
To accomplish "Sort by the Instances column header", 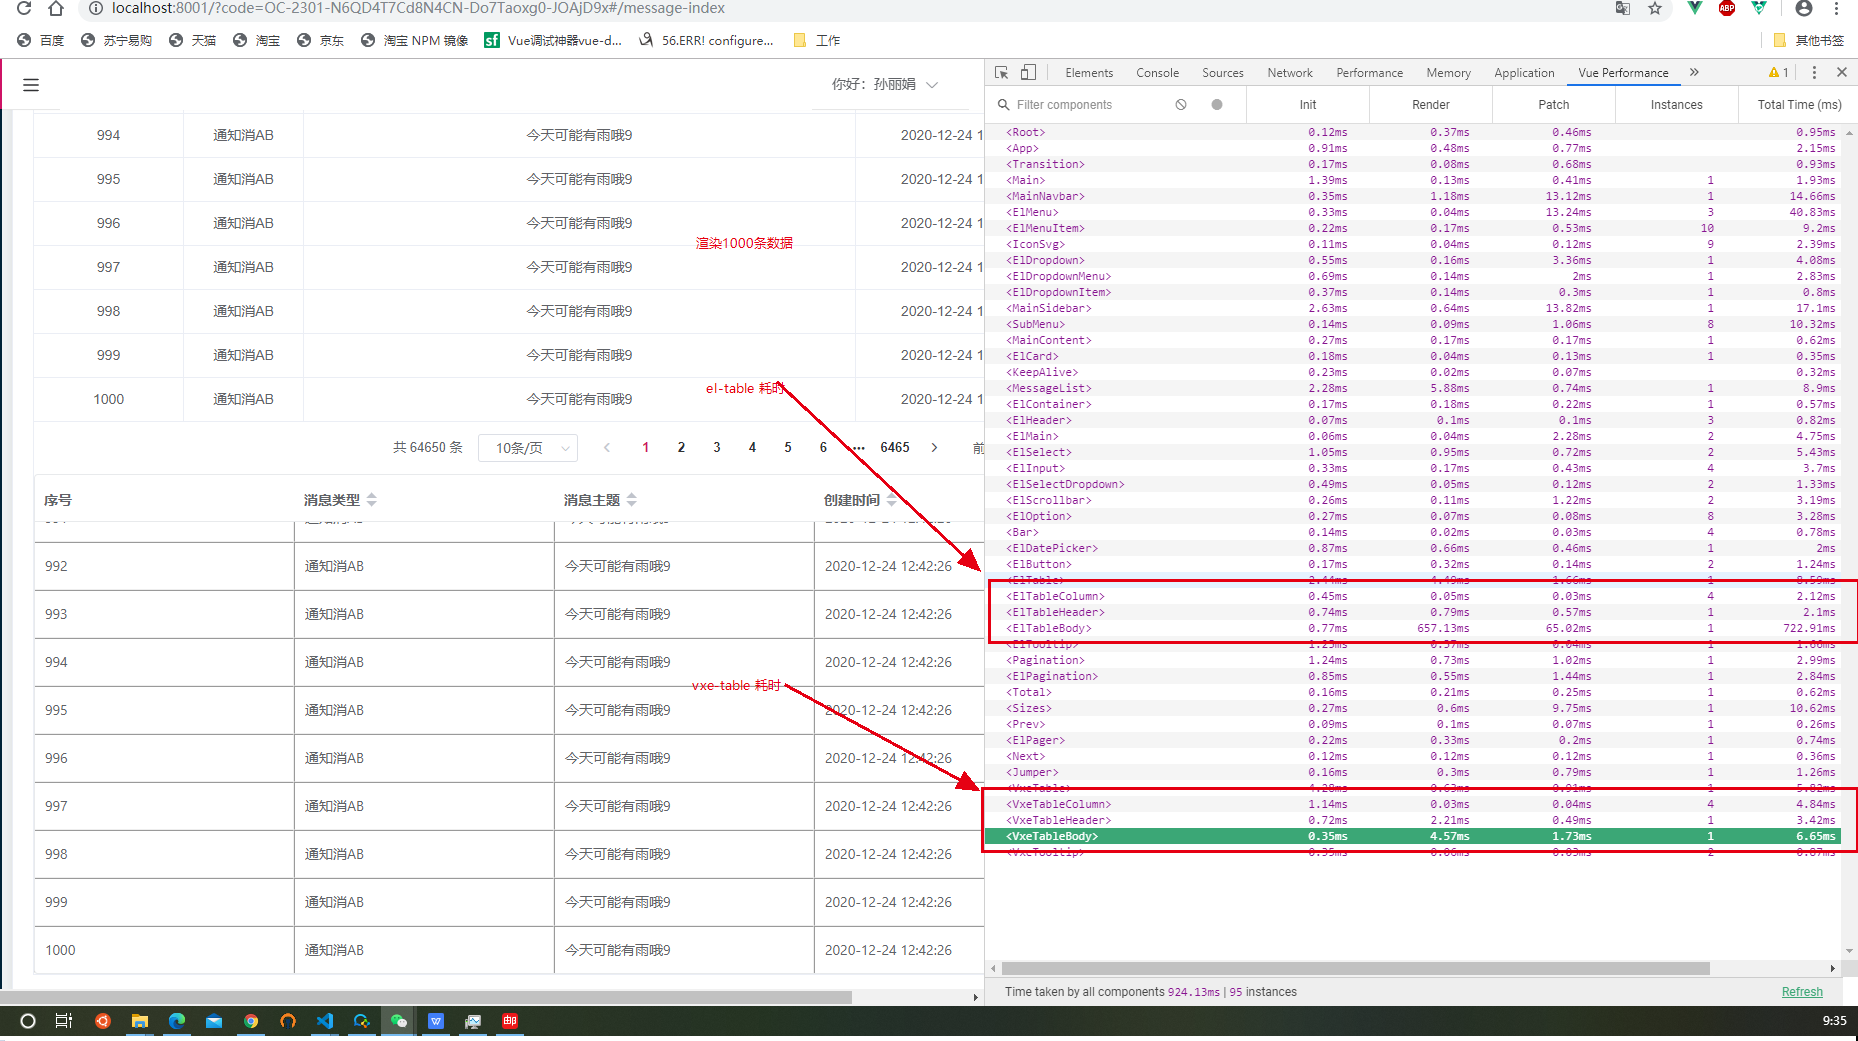I will [1677, 105].
